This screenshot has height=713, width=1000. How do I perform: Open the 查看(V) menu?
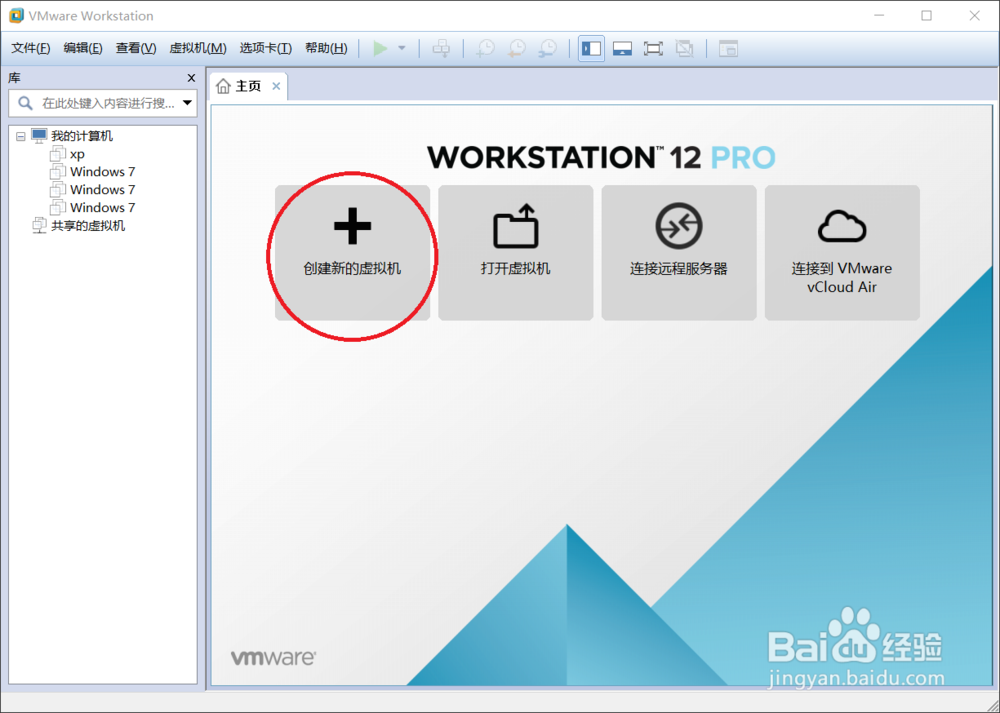[x=136, y=48]
